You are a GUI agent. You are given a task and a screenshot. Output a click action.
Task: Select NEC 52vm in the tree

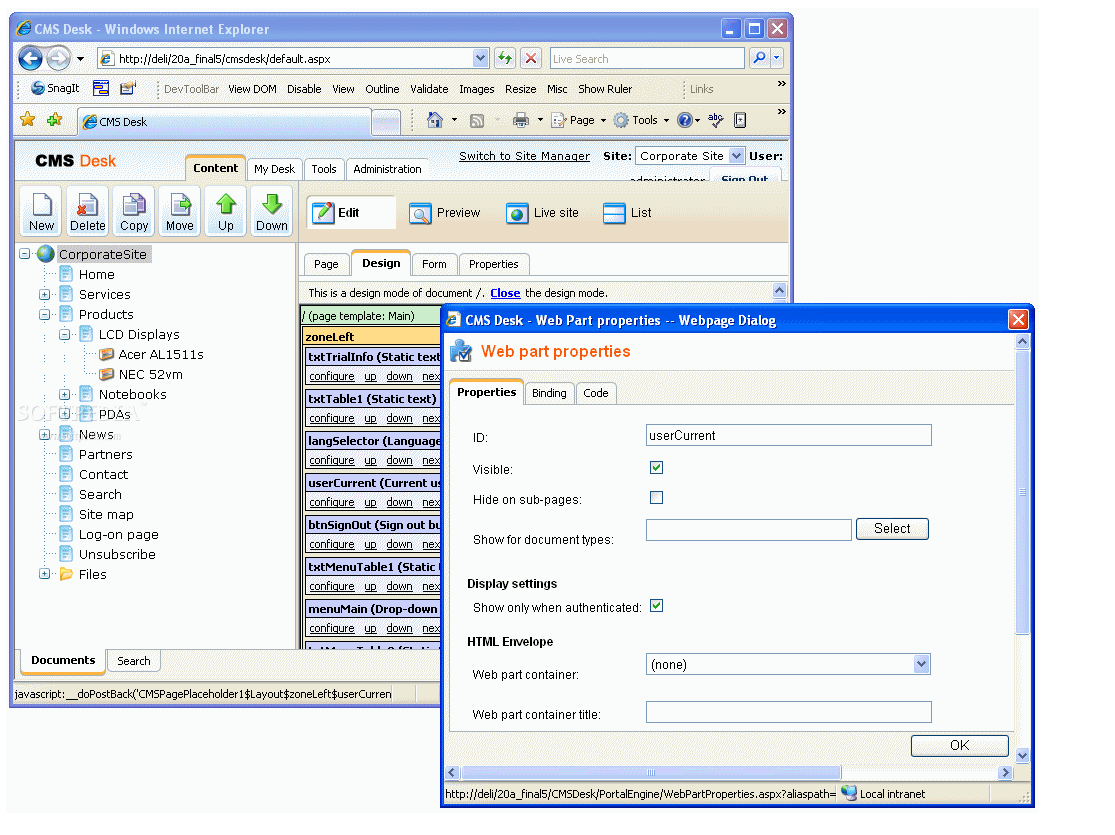point(150,374)
